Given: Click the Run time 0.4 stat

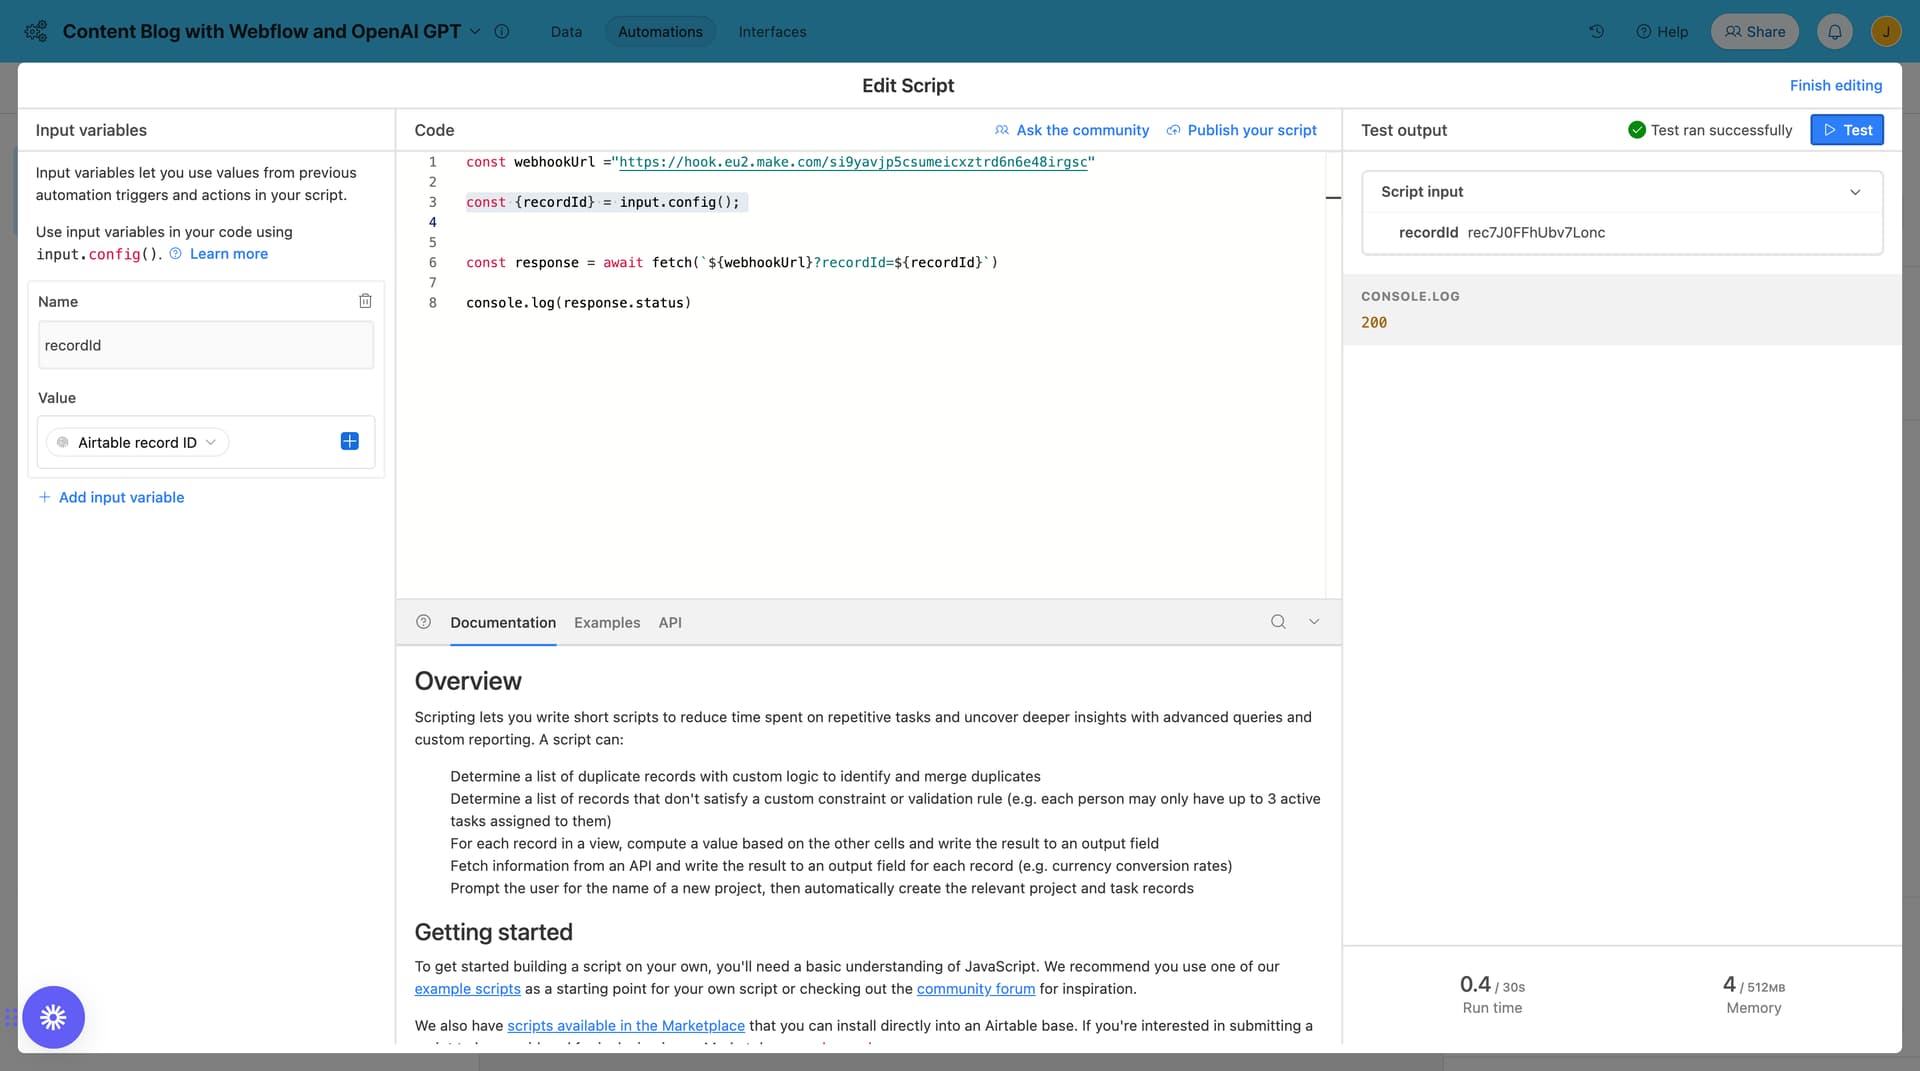Looking at the screenshot, I should pyautogui.click(x=1492, y=995).
